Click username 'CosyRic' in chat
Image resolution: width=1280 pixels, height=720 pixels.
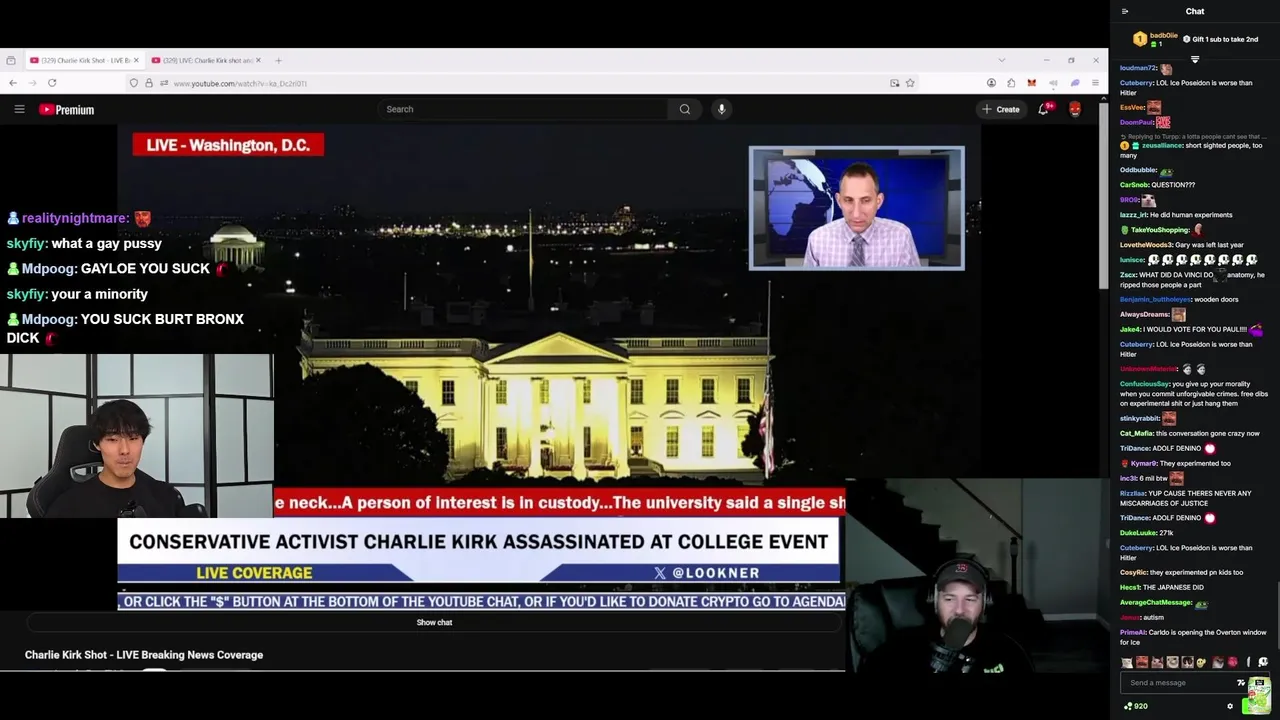pos(1133,572)
